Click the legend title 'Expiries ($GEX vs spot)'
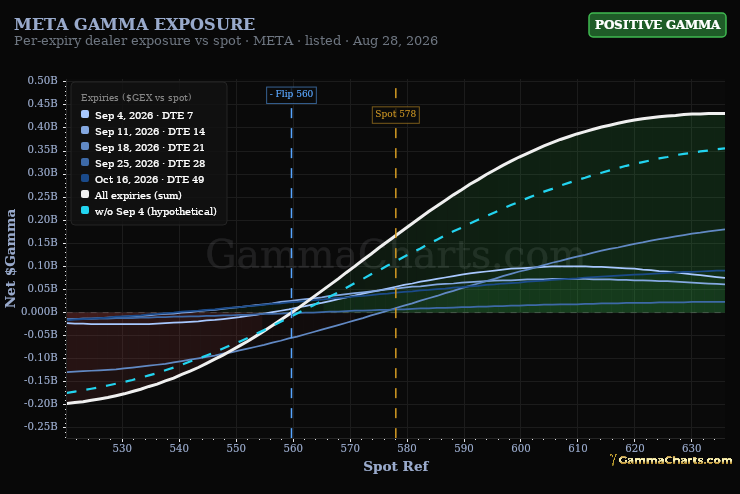Viewport: 740px width, 494px height. tap(136, 98)
